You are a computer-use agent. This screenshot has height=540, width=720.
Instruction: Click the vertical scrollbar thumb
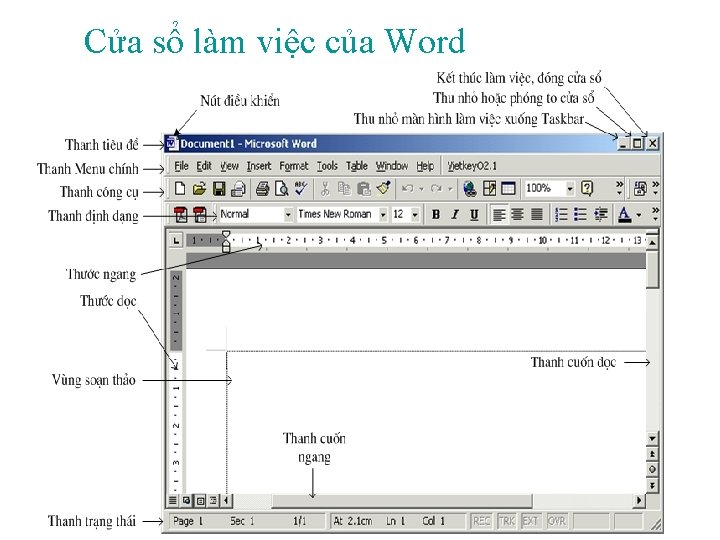[652, 269]
